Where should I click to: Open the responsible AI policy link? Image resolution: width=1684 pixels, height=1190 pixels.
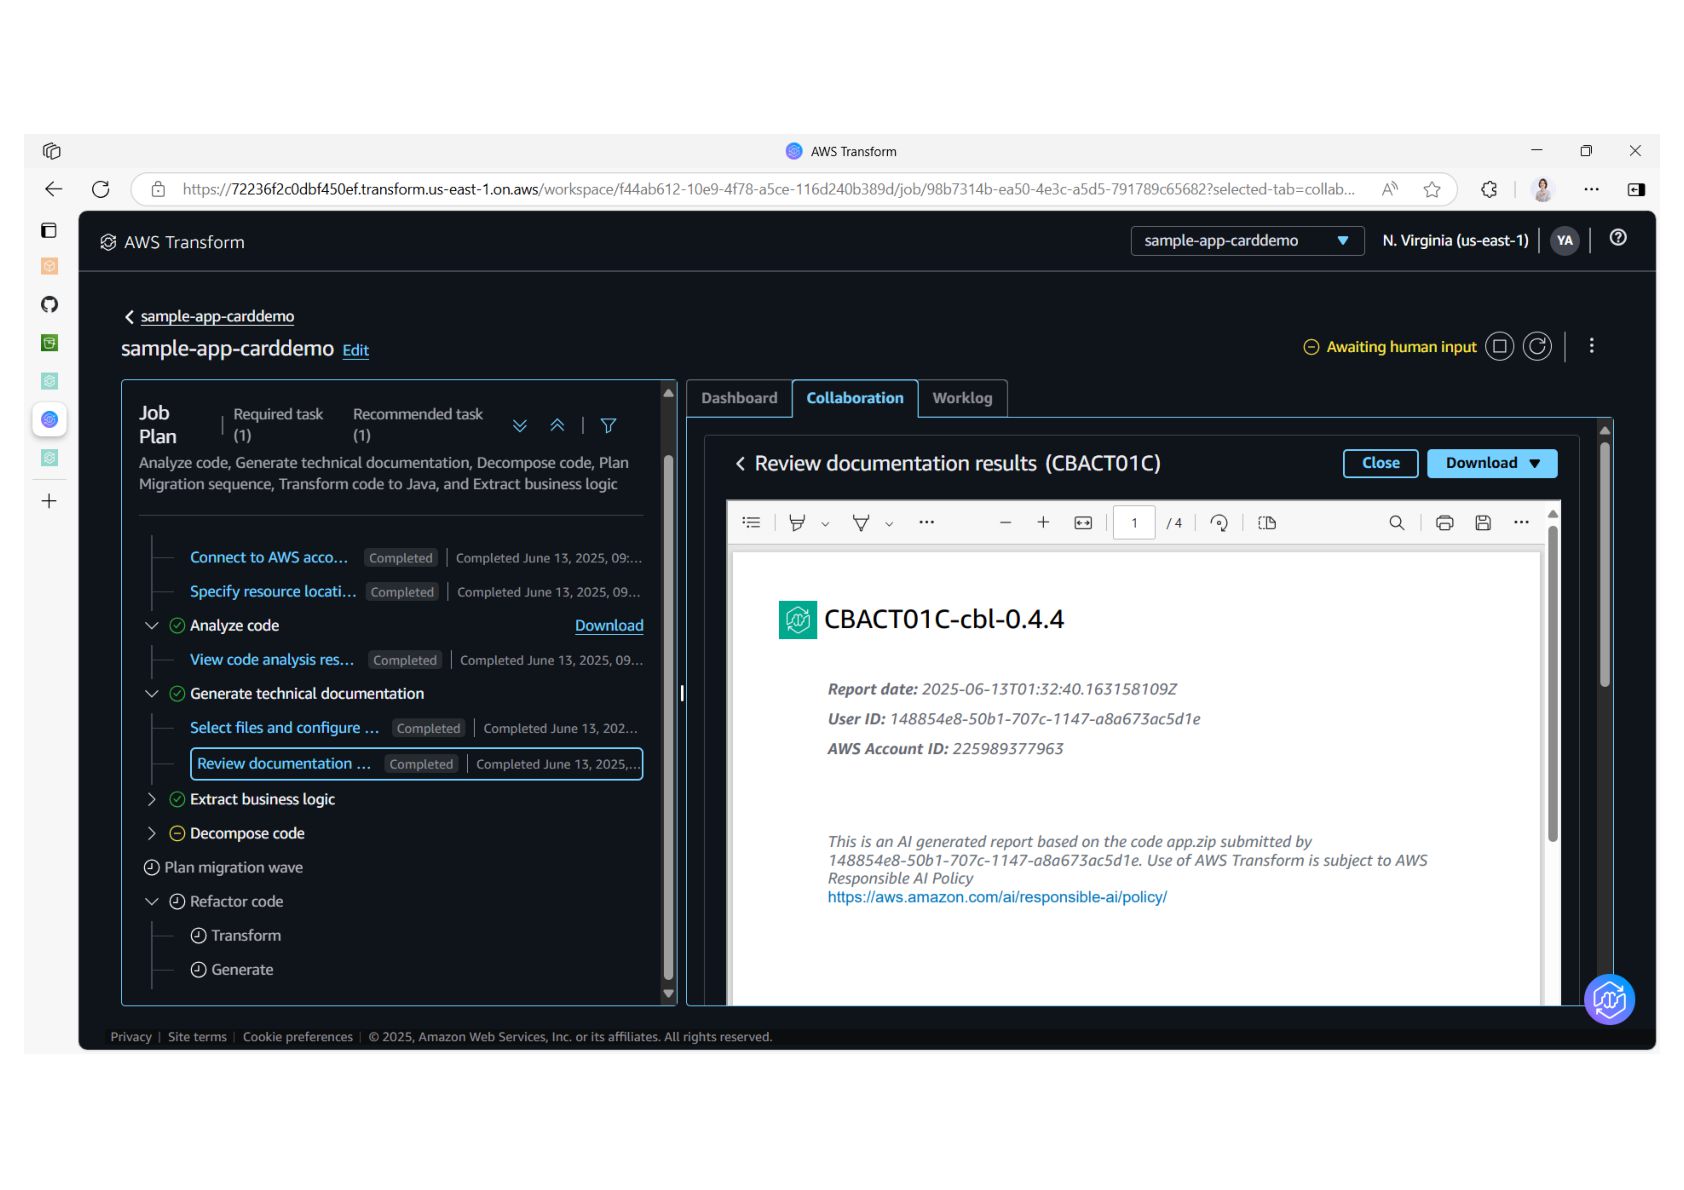(x=997, y=897)
